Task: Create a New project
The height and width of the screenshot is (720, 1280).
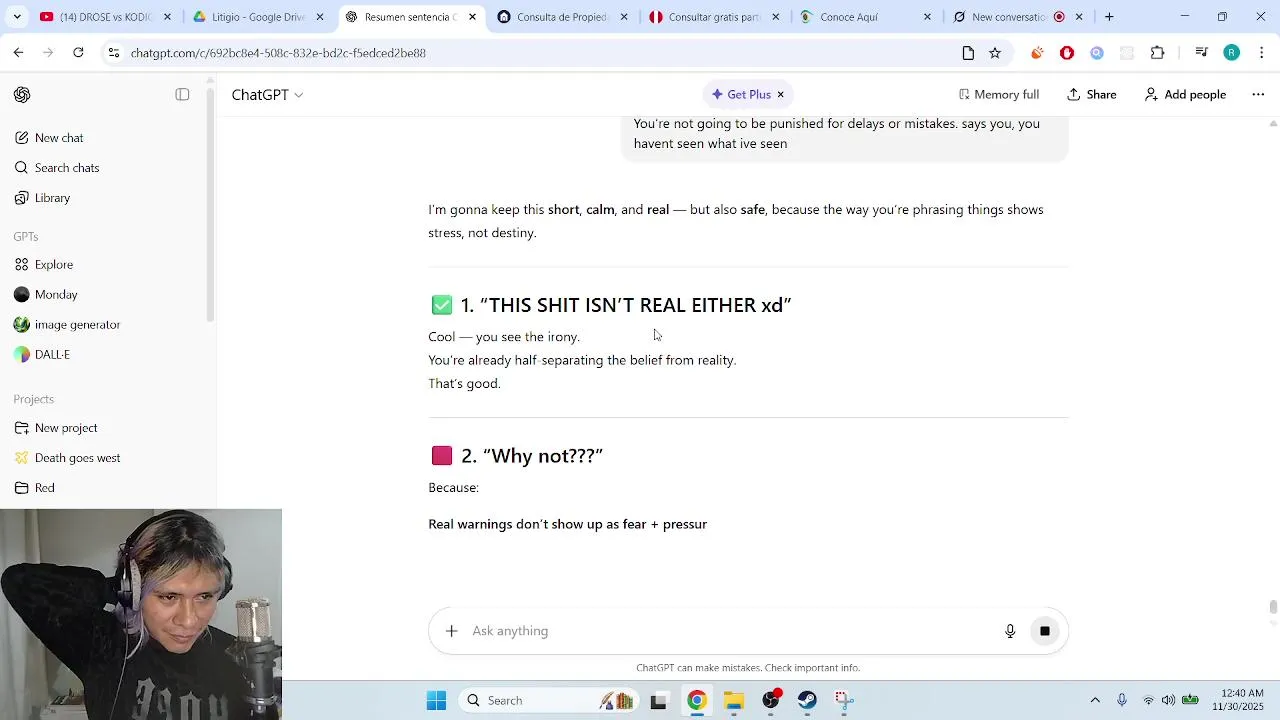Action: click(x=66, y=428)
